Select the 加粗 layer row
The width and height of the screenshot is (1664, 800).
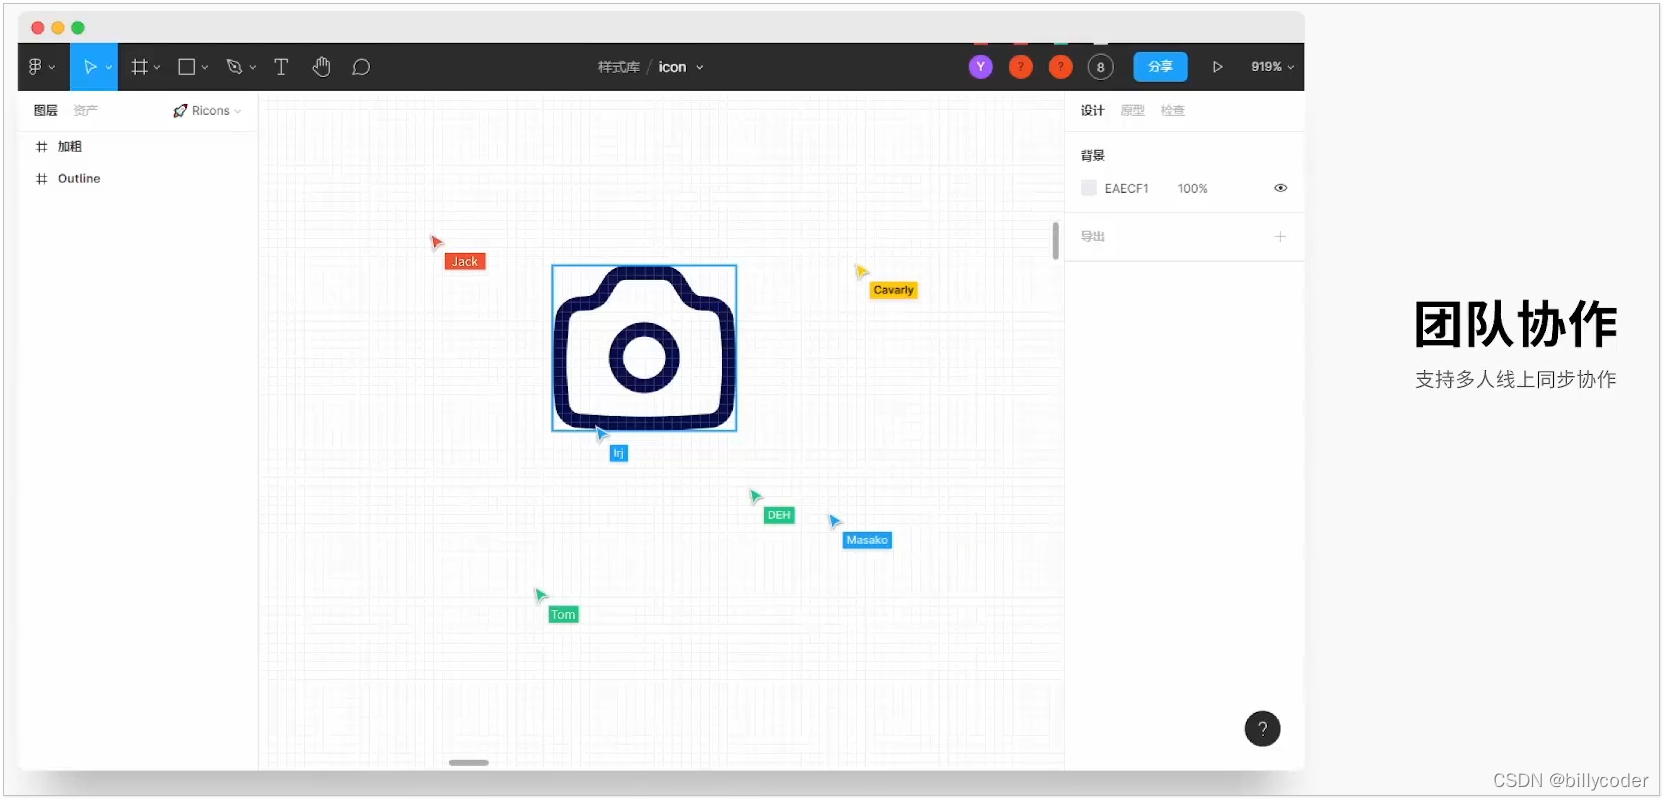click(138, 147)
